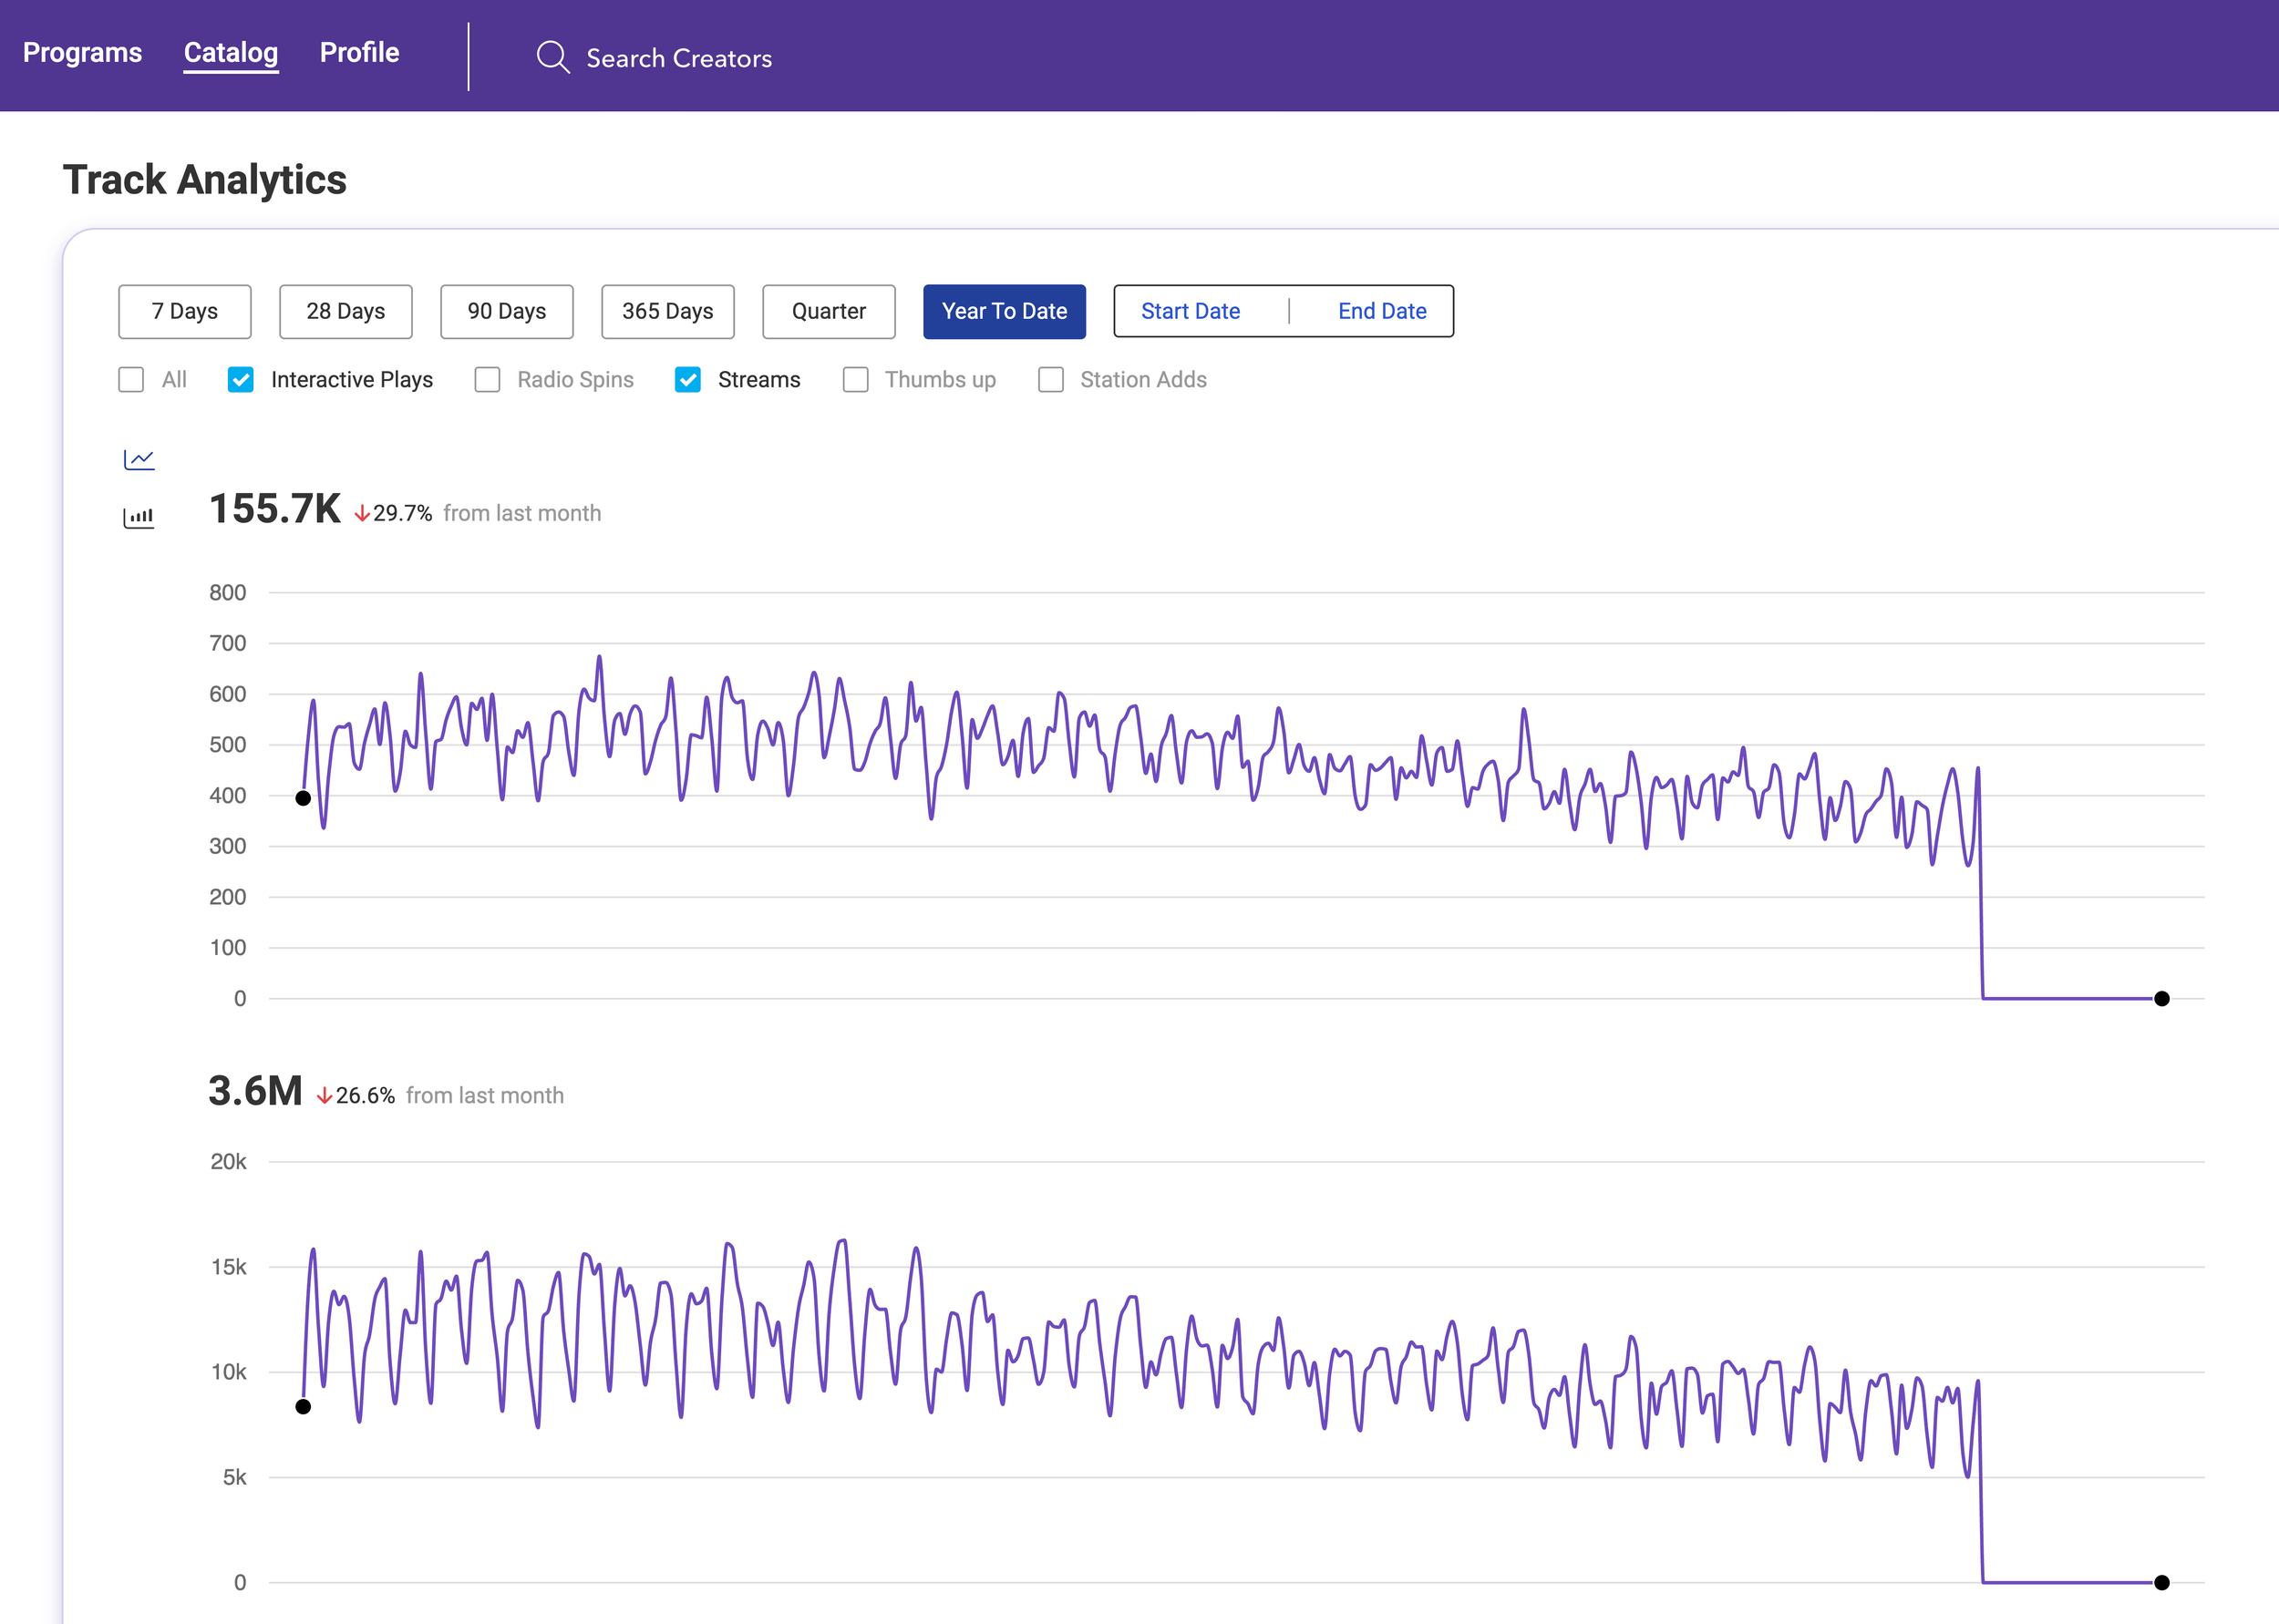
Task: Open the Profile menu item
Action: (359, 53)
